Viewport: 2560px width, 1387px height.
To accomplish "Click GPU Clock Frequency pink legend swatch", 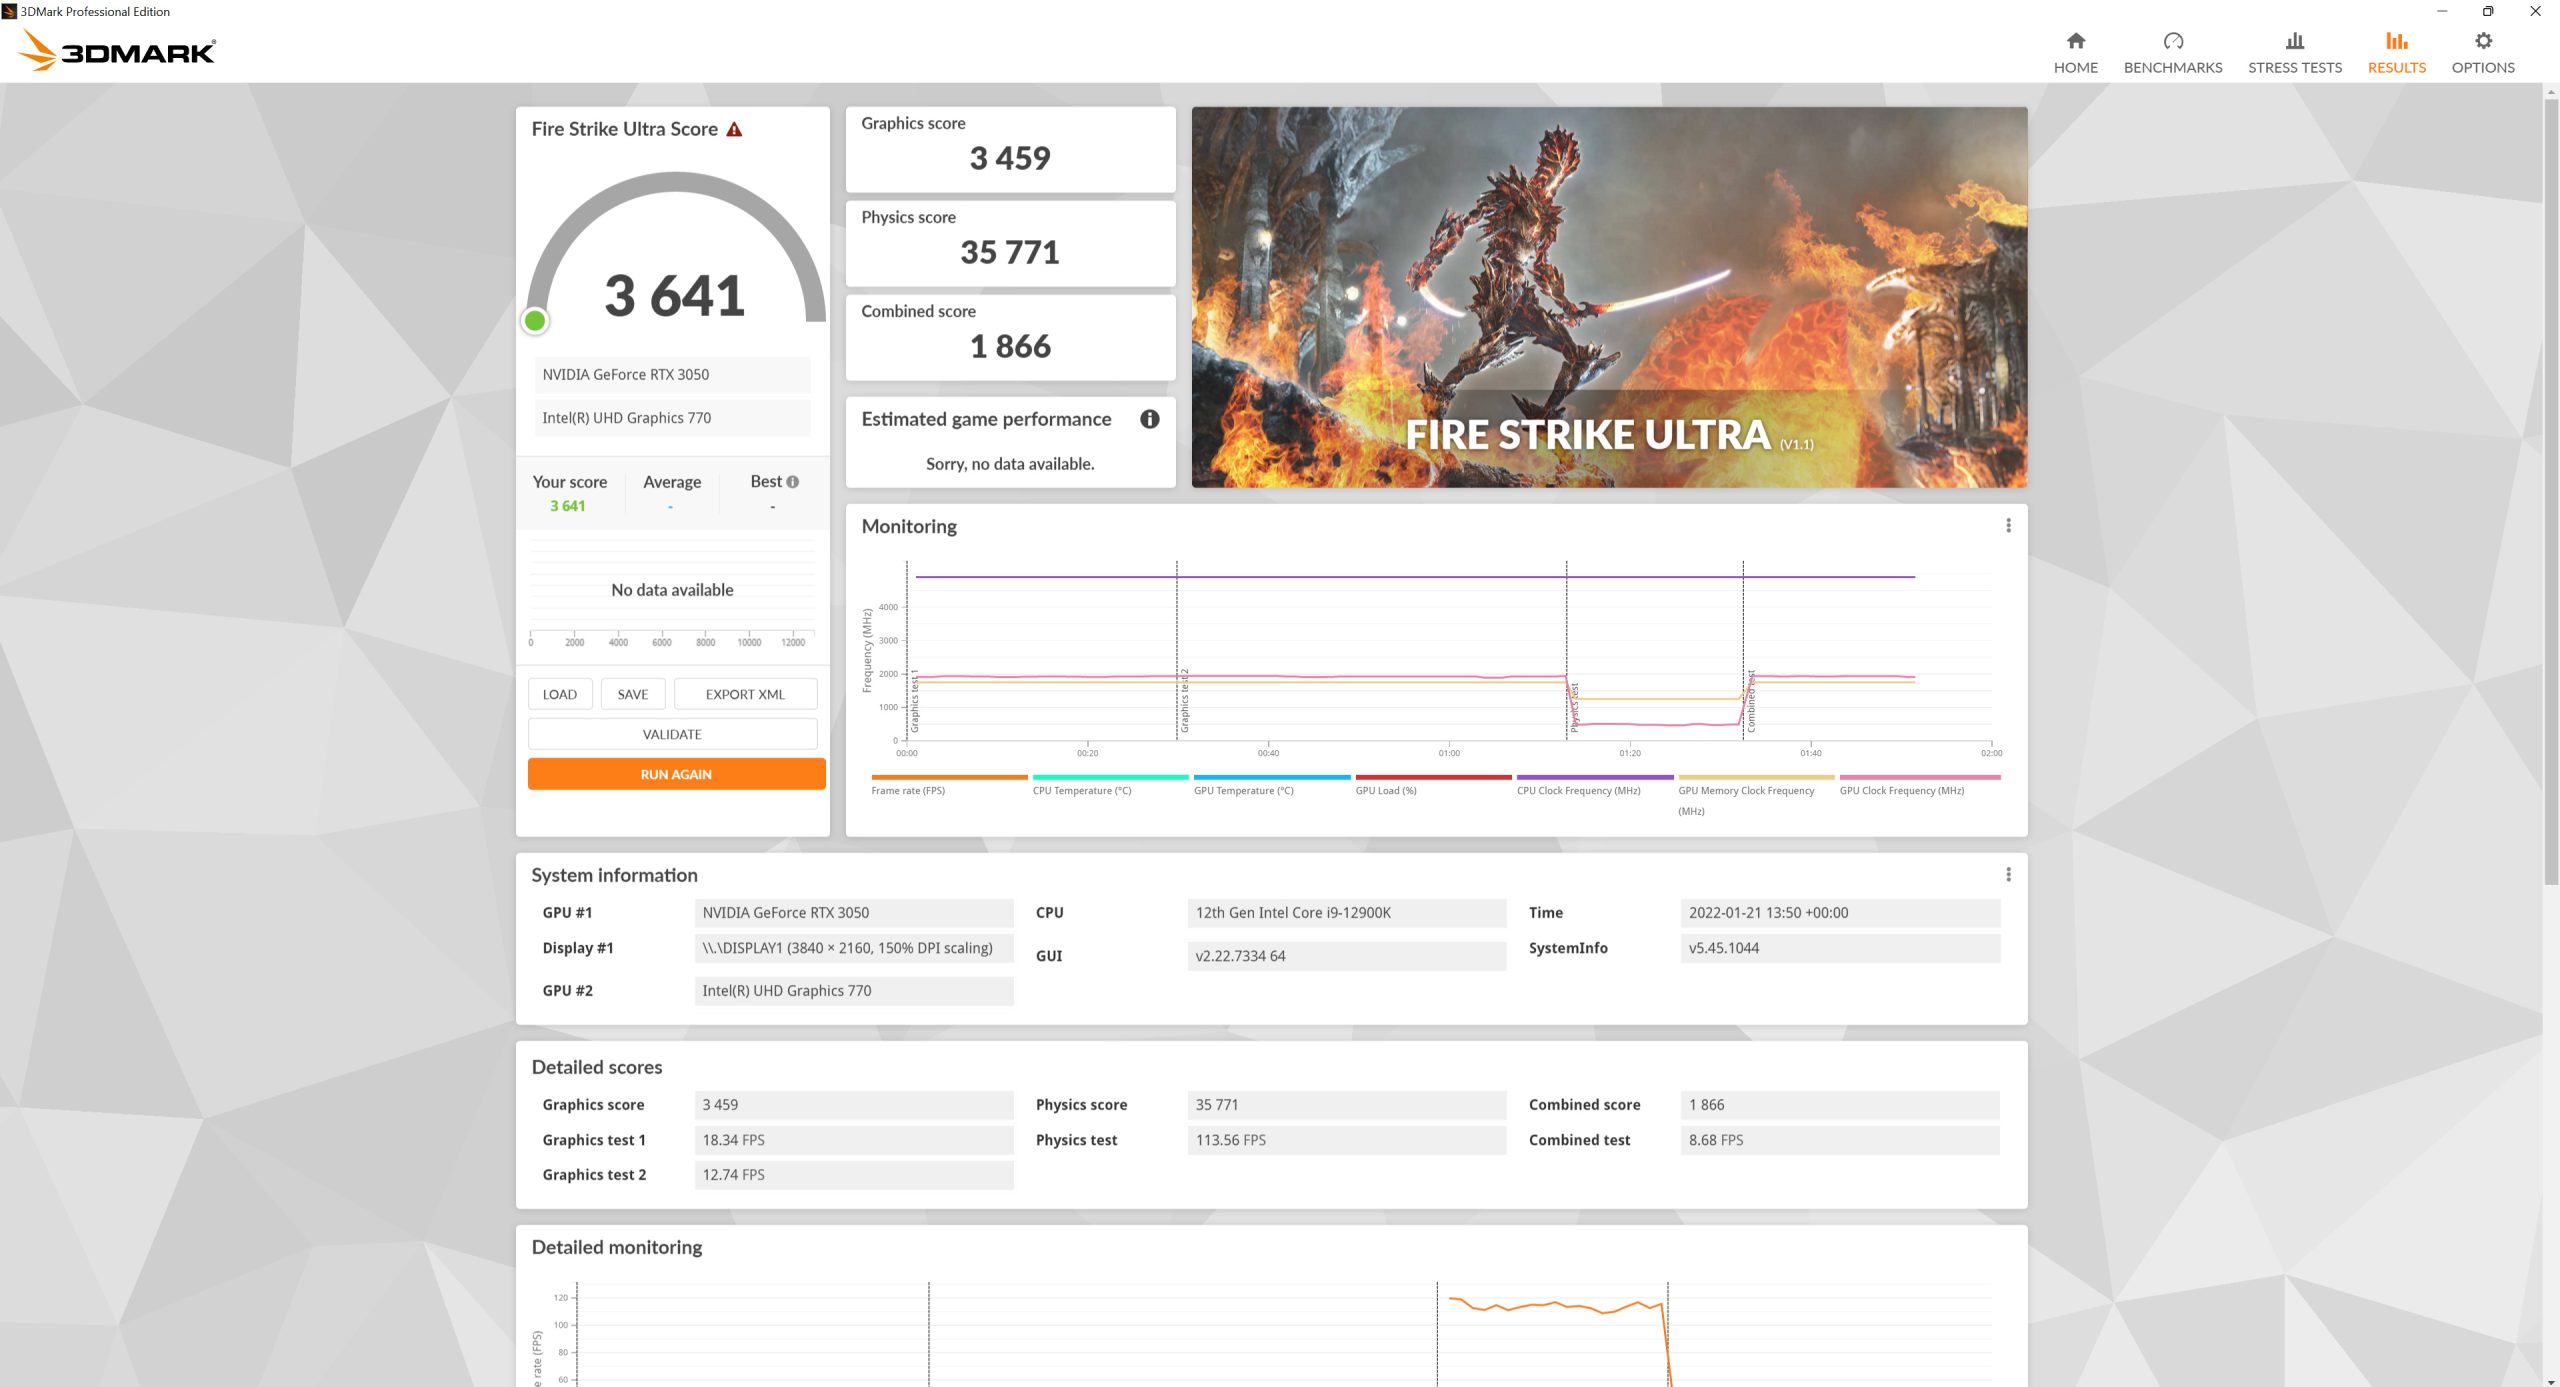I will click(x=1919, y=777).
